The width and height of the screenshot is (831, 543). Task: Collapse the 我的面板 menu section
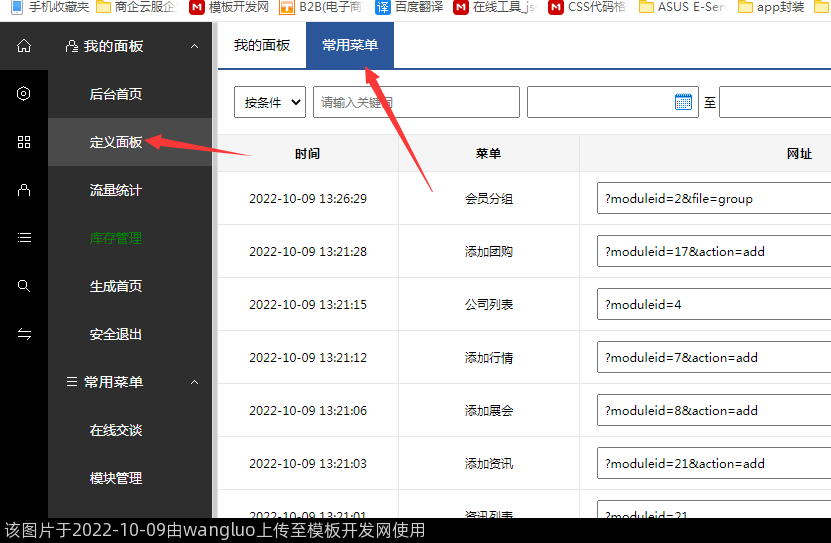[x=194, y=46]
